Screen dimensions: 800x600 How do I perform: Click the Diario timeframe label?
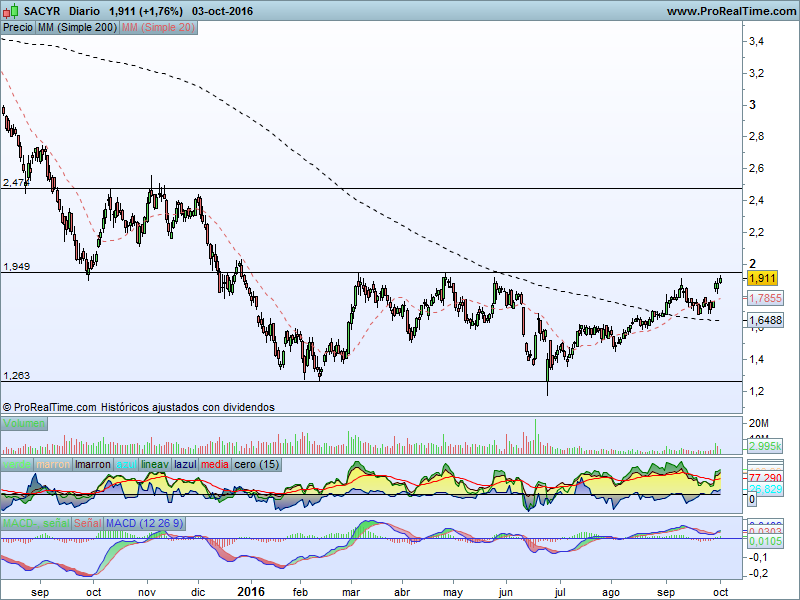(84, 11)
